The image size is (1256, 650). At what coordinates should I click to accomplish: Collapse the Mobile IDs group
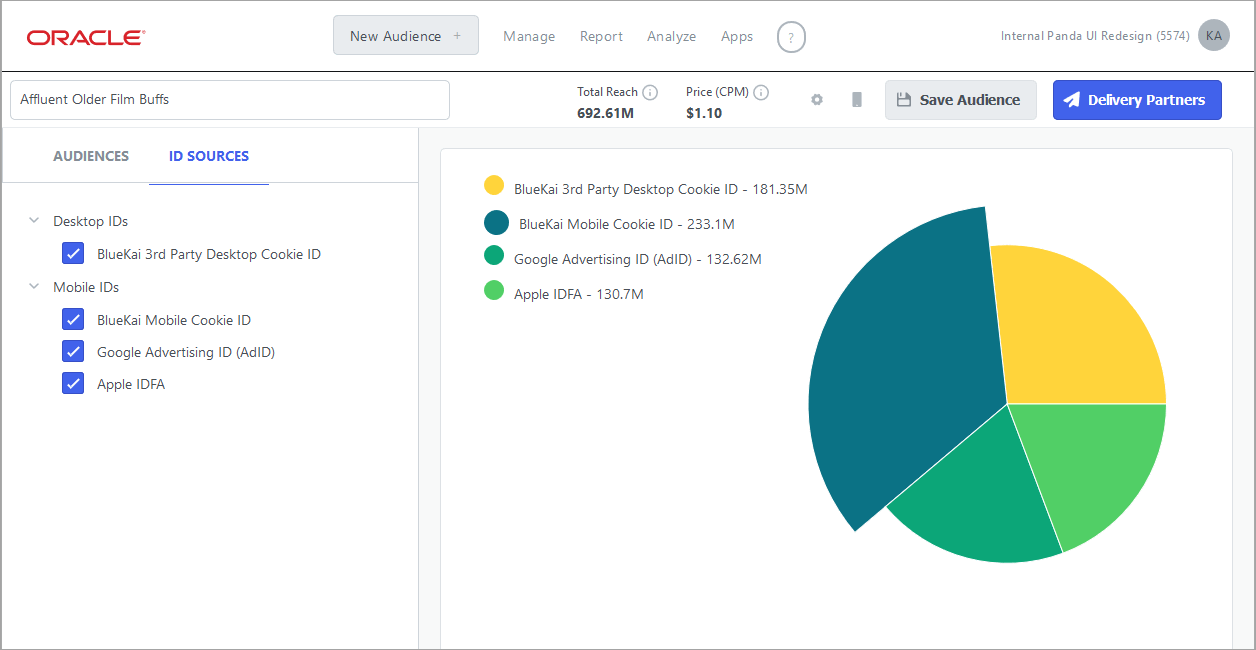[x=34, y=287]
